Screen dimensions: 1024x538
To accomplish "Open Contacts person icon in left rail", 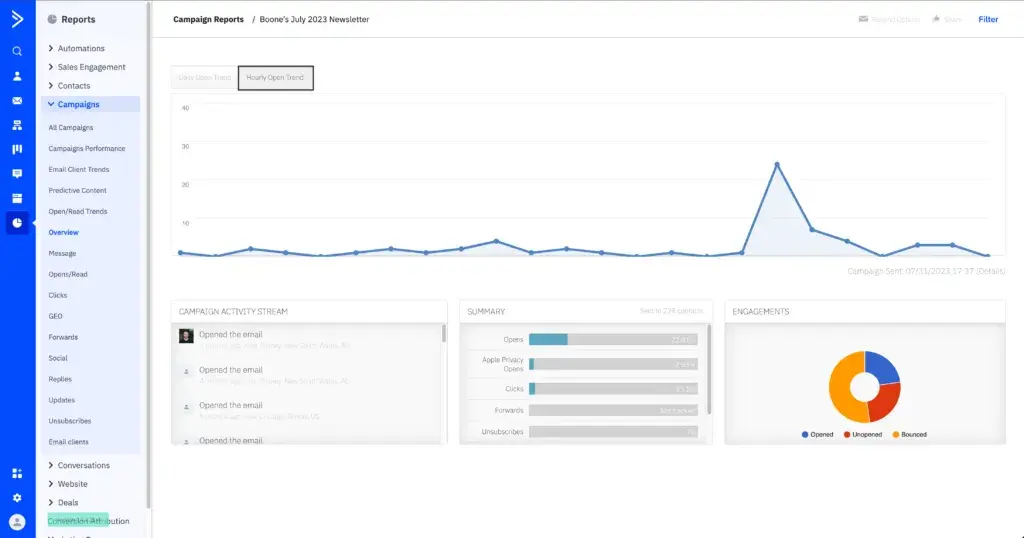I will click(x=17, y=76).
